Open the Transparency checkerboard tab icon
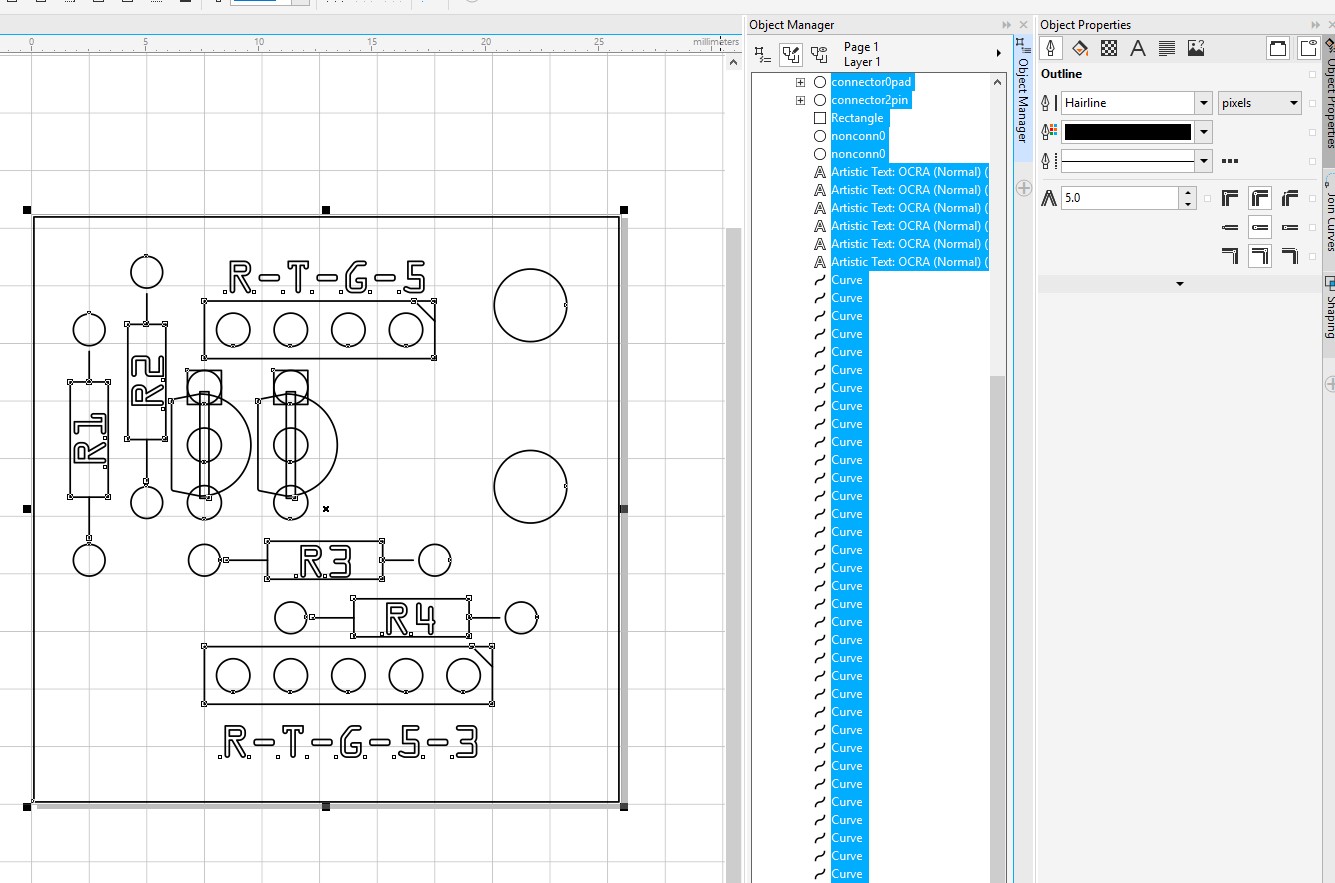Viewport: 1335px width, 883px height. click(x=1109, y=48)
